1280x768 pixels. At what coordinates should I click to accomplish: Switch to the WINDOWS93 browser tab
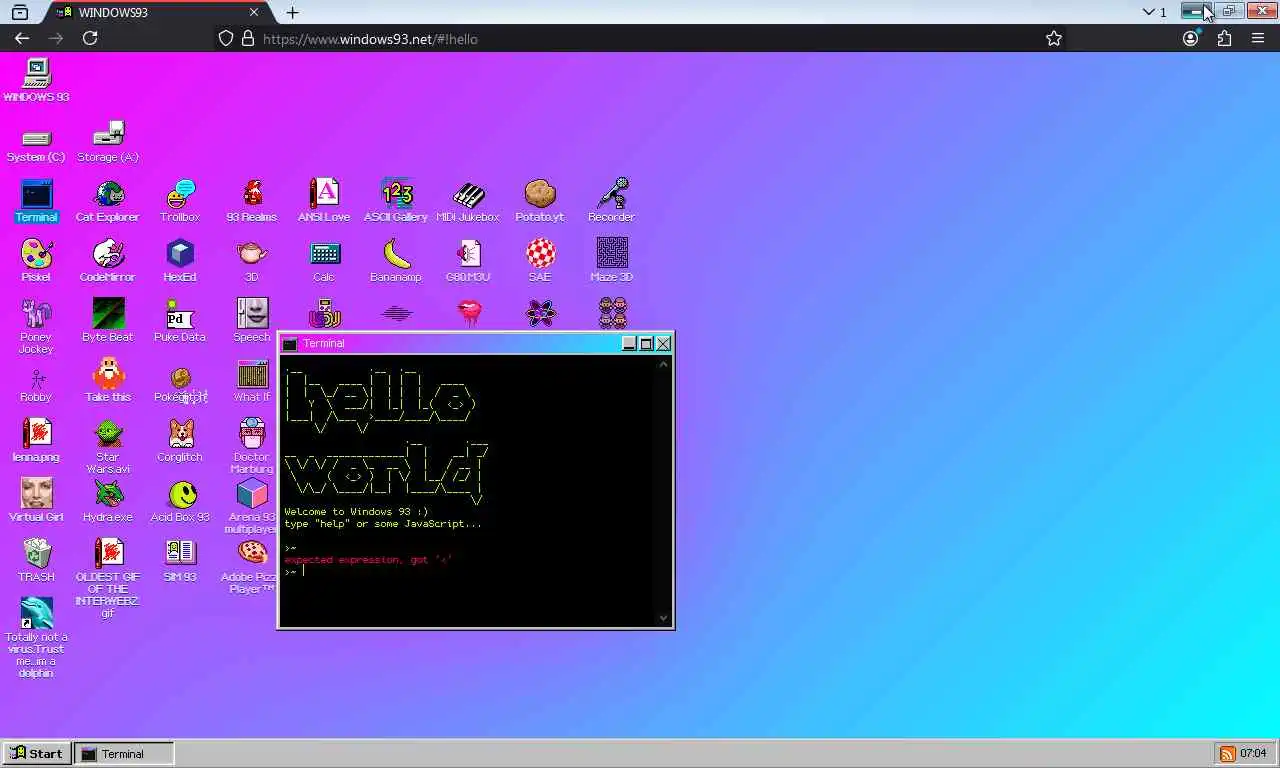158,12
